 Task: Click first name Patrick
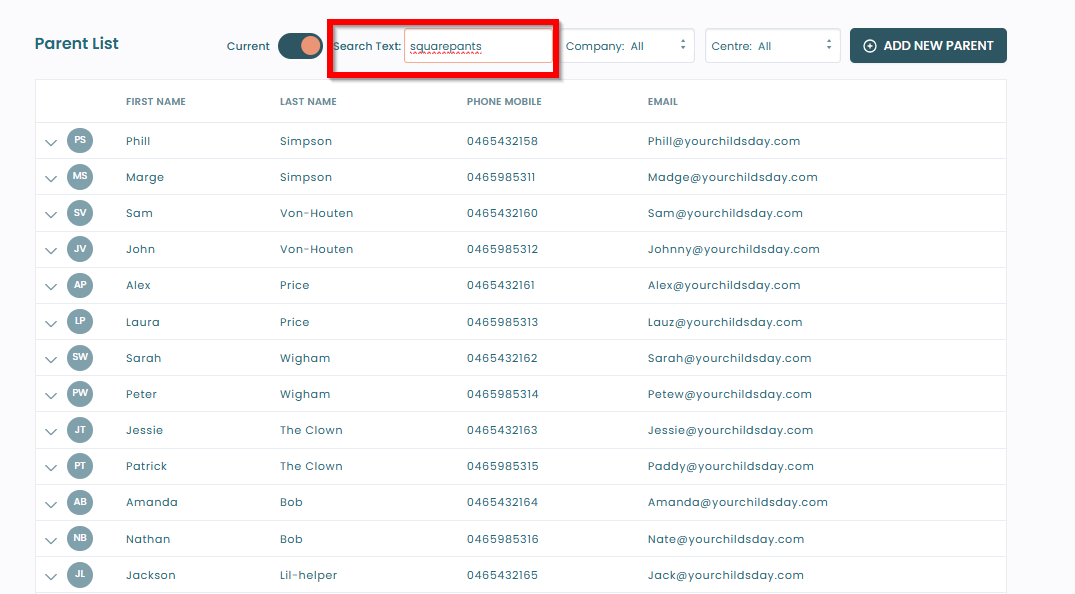point(147,466)
